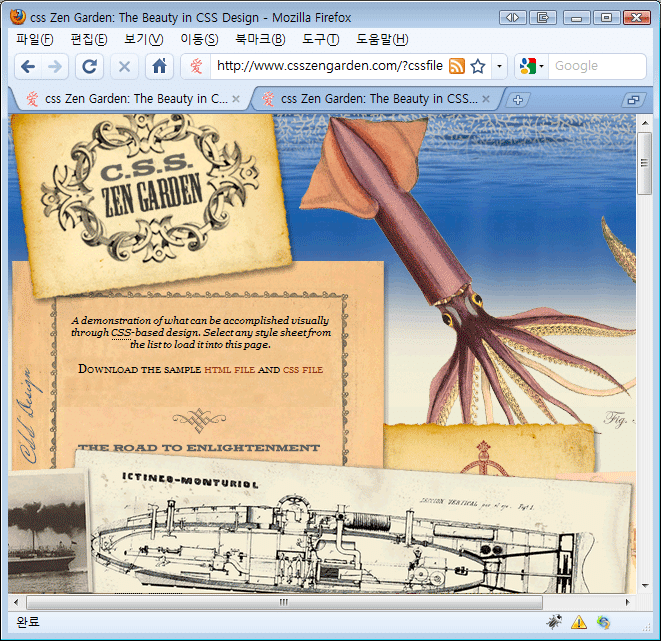Close the first css Zen Garden tab
Image resolution: width=661 pixels, height=641 pixels.
pyautogui.click(x=236, y=99)
